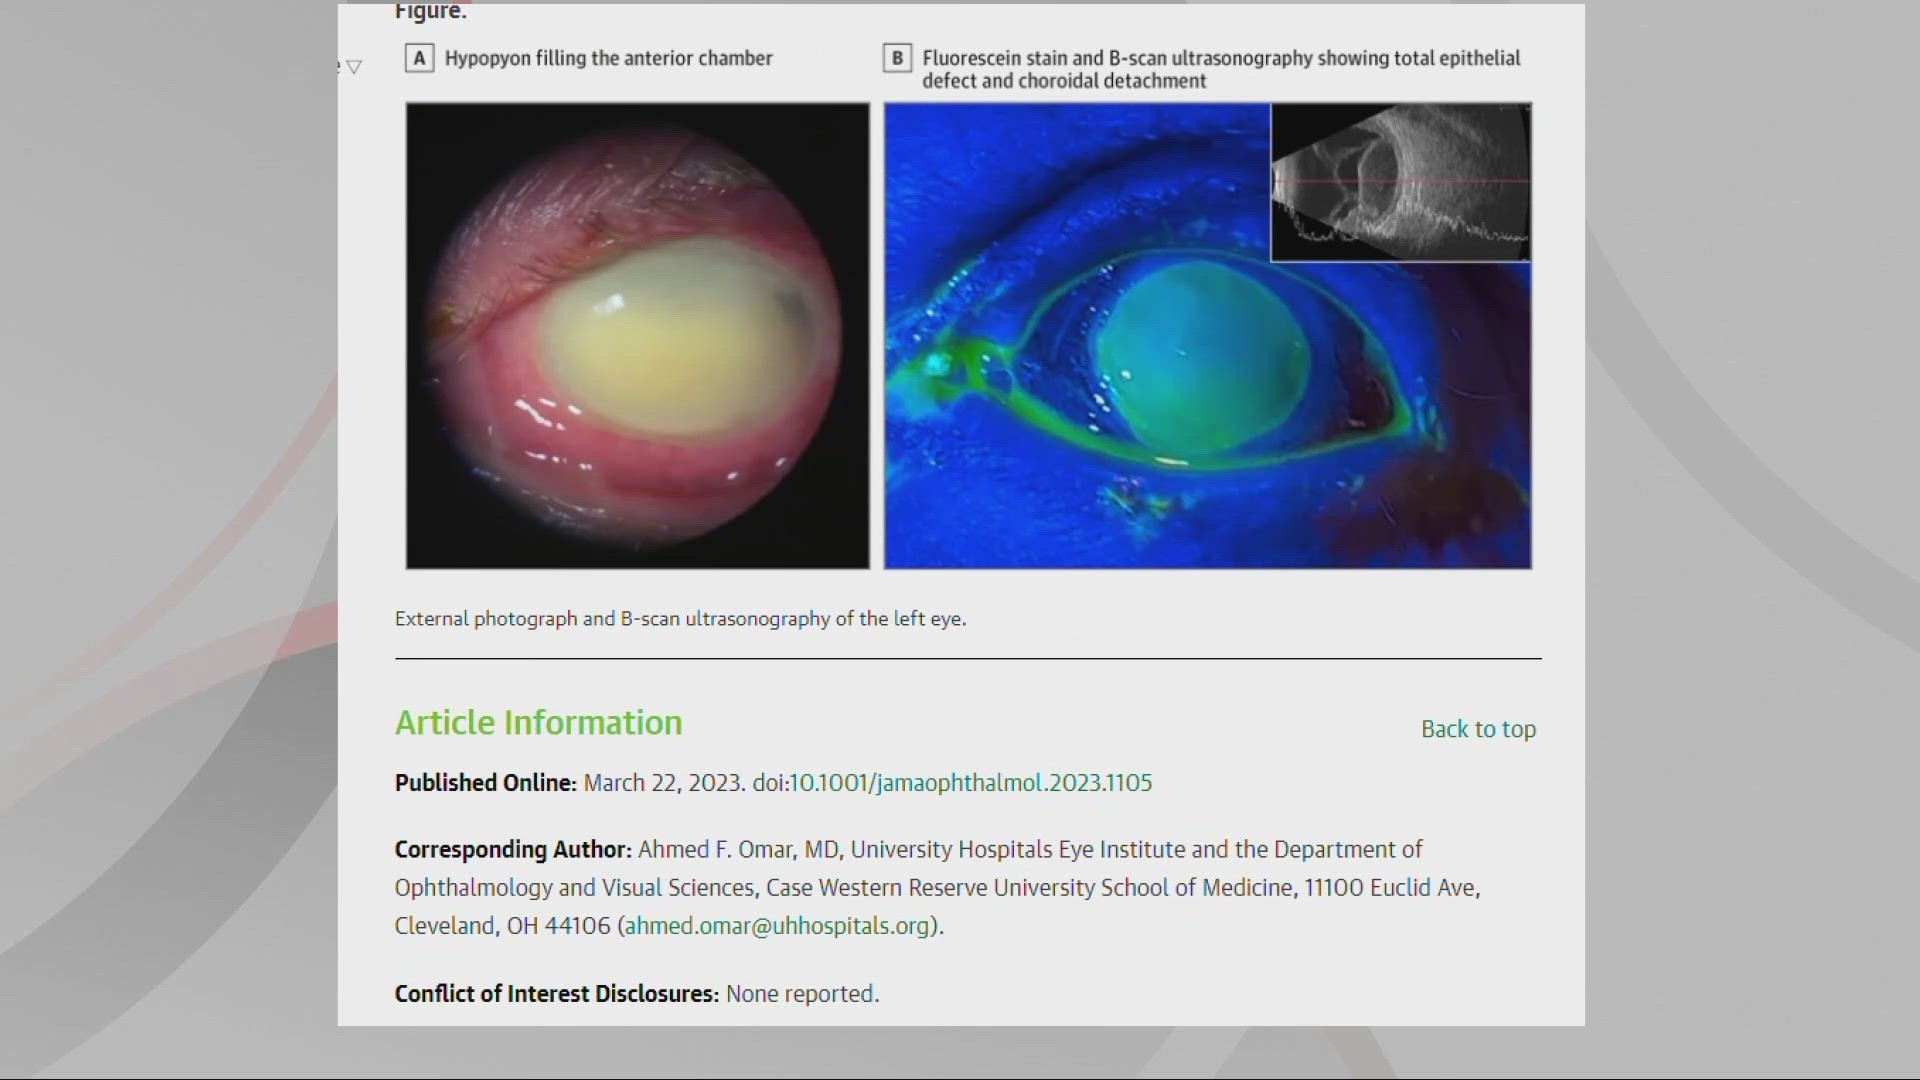
Task: Click the 'Conflict of Interest Disclosures:' label
Action: click(x=556, y=994)
